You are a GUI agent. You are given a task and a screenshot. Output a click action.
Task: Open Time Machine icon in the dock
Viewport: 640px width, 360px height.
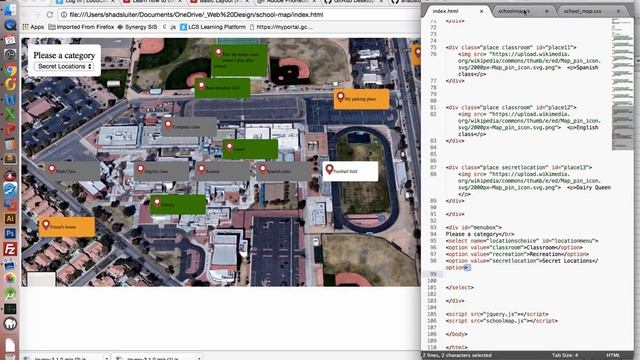point(10,55)
